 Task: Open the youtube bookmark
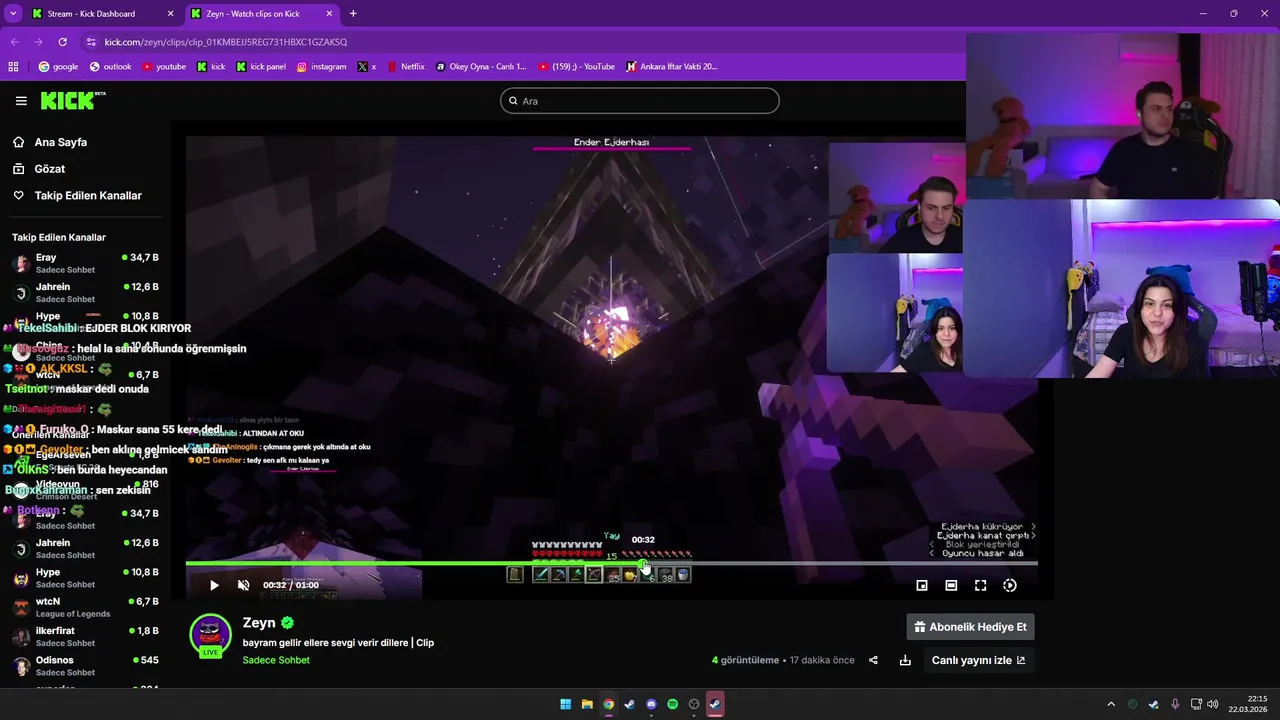click(x=164, y=67)
